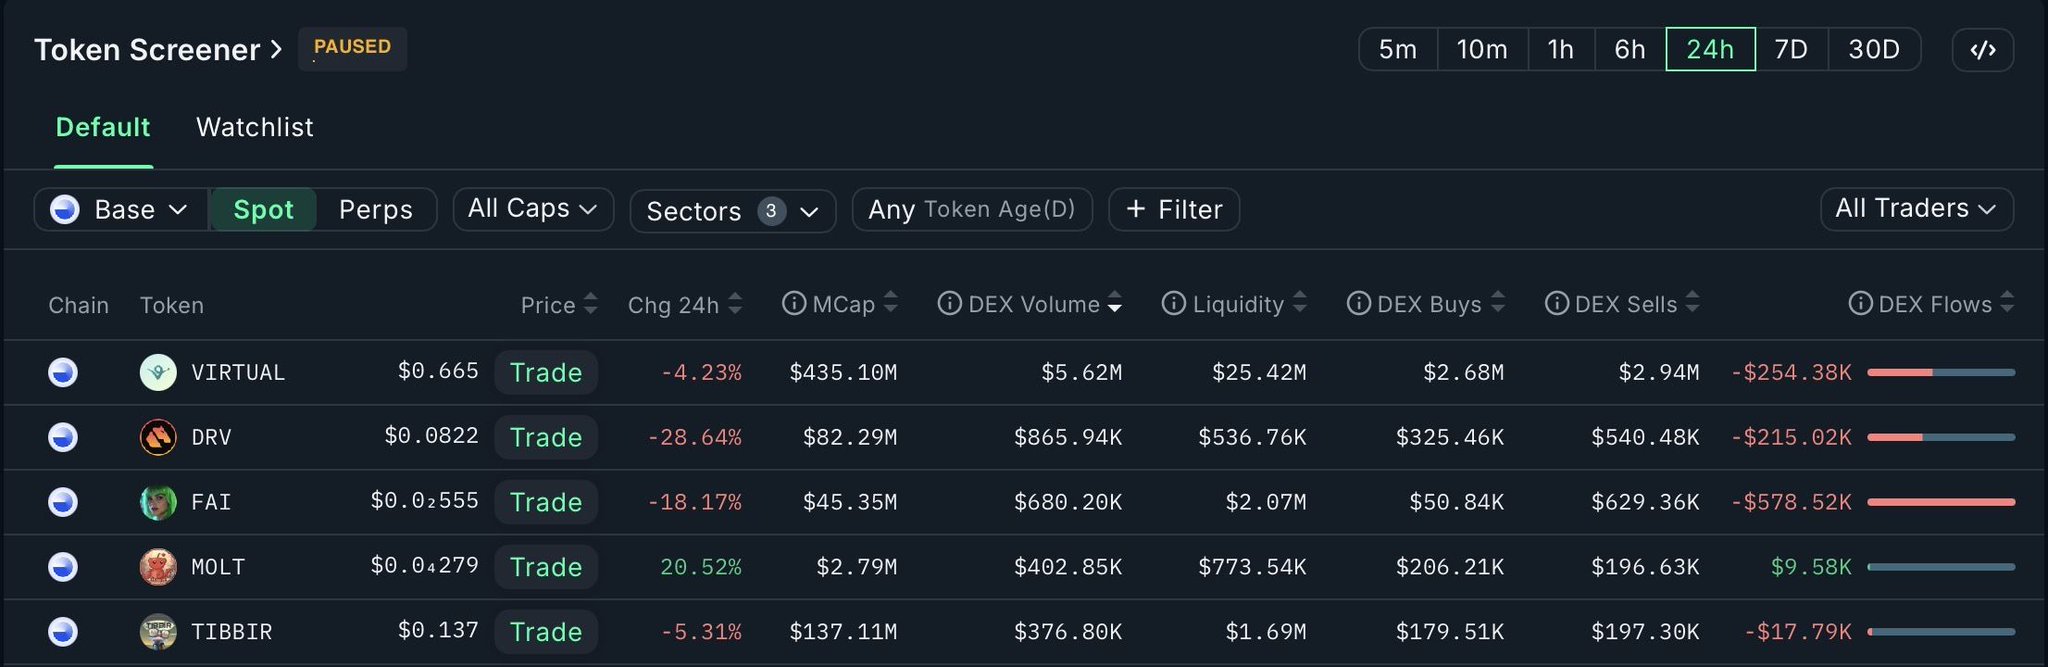Viewport: 2048px width, 667px height.
Task: Sort the table by DEX Volume
Action: coord(1033,304)
